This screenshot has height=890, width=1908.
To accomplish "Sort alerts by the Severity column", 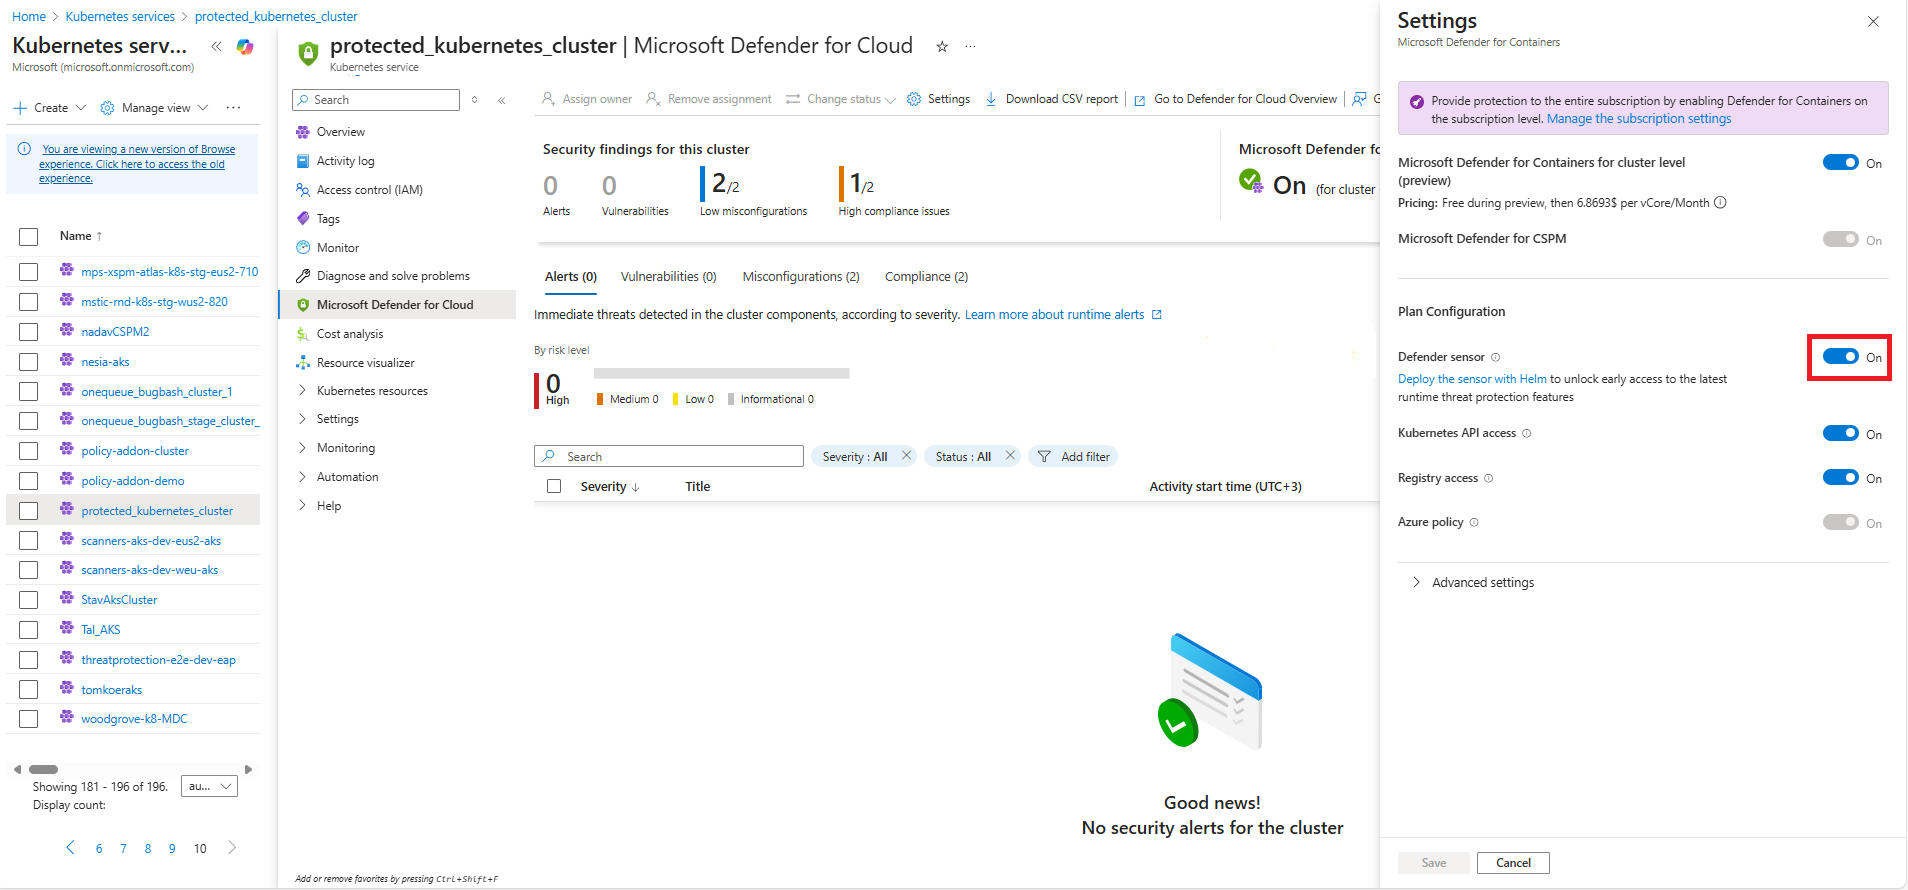I will tap(609, 487).
